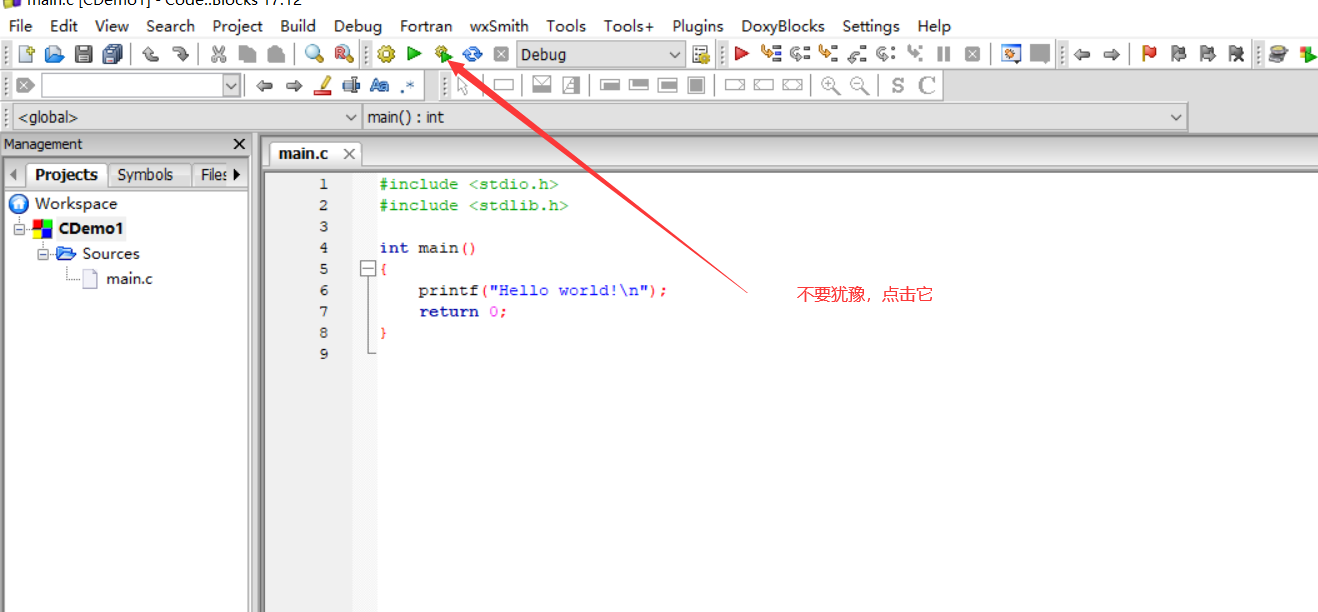Click the New file toolbar icon

[26, 54]
